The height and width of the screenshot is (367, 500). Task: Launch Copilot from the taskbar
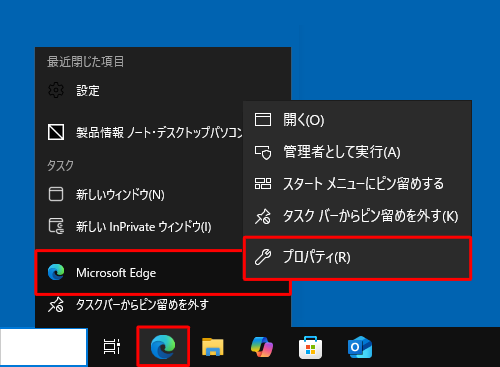262,347
